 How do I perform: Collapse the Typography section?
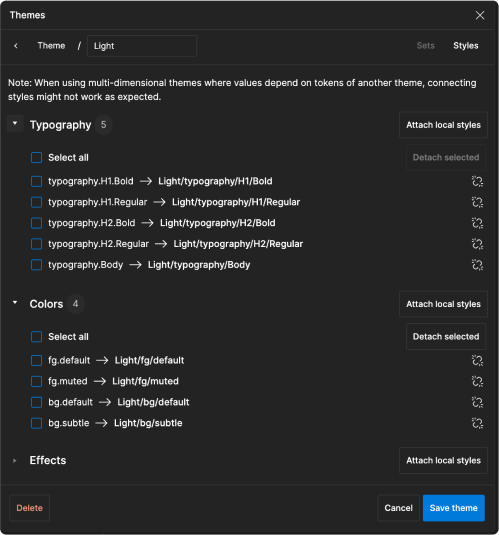15,124
